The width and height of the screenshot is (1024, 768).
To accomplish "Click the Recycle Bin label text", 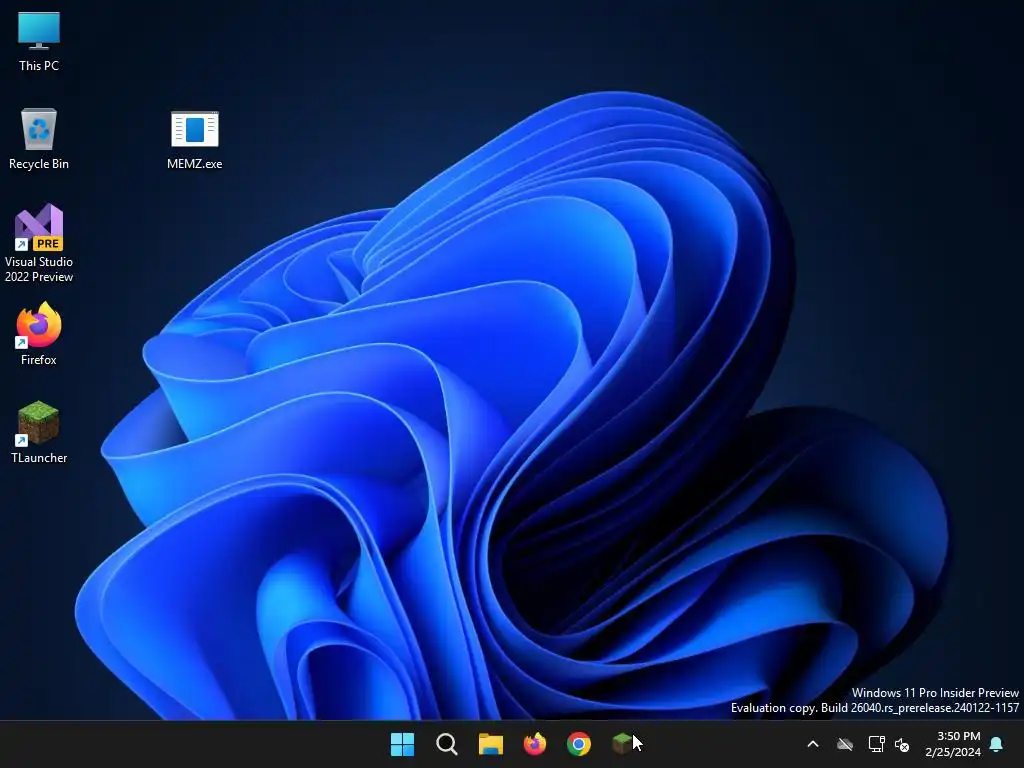I will click(x=39, y=164).
